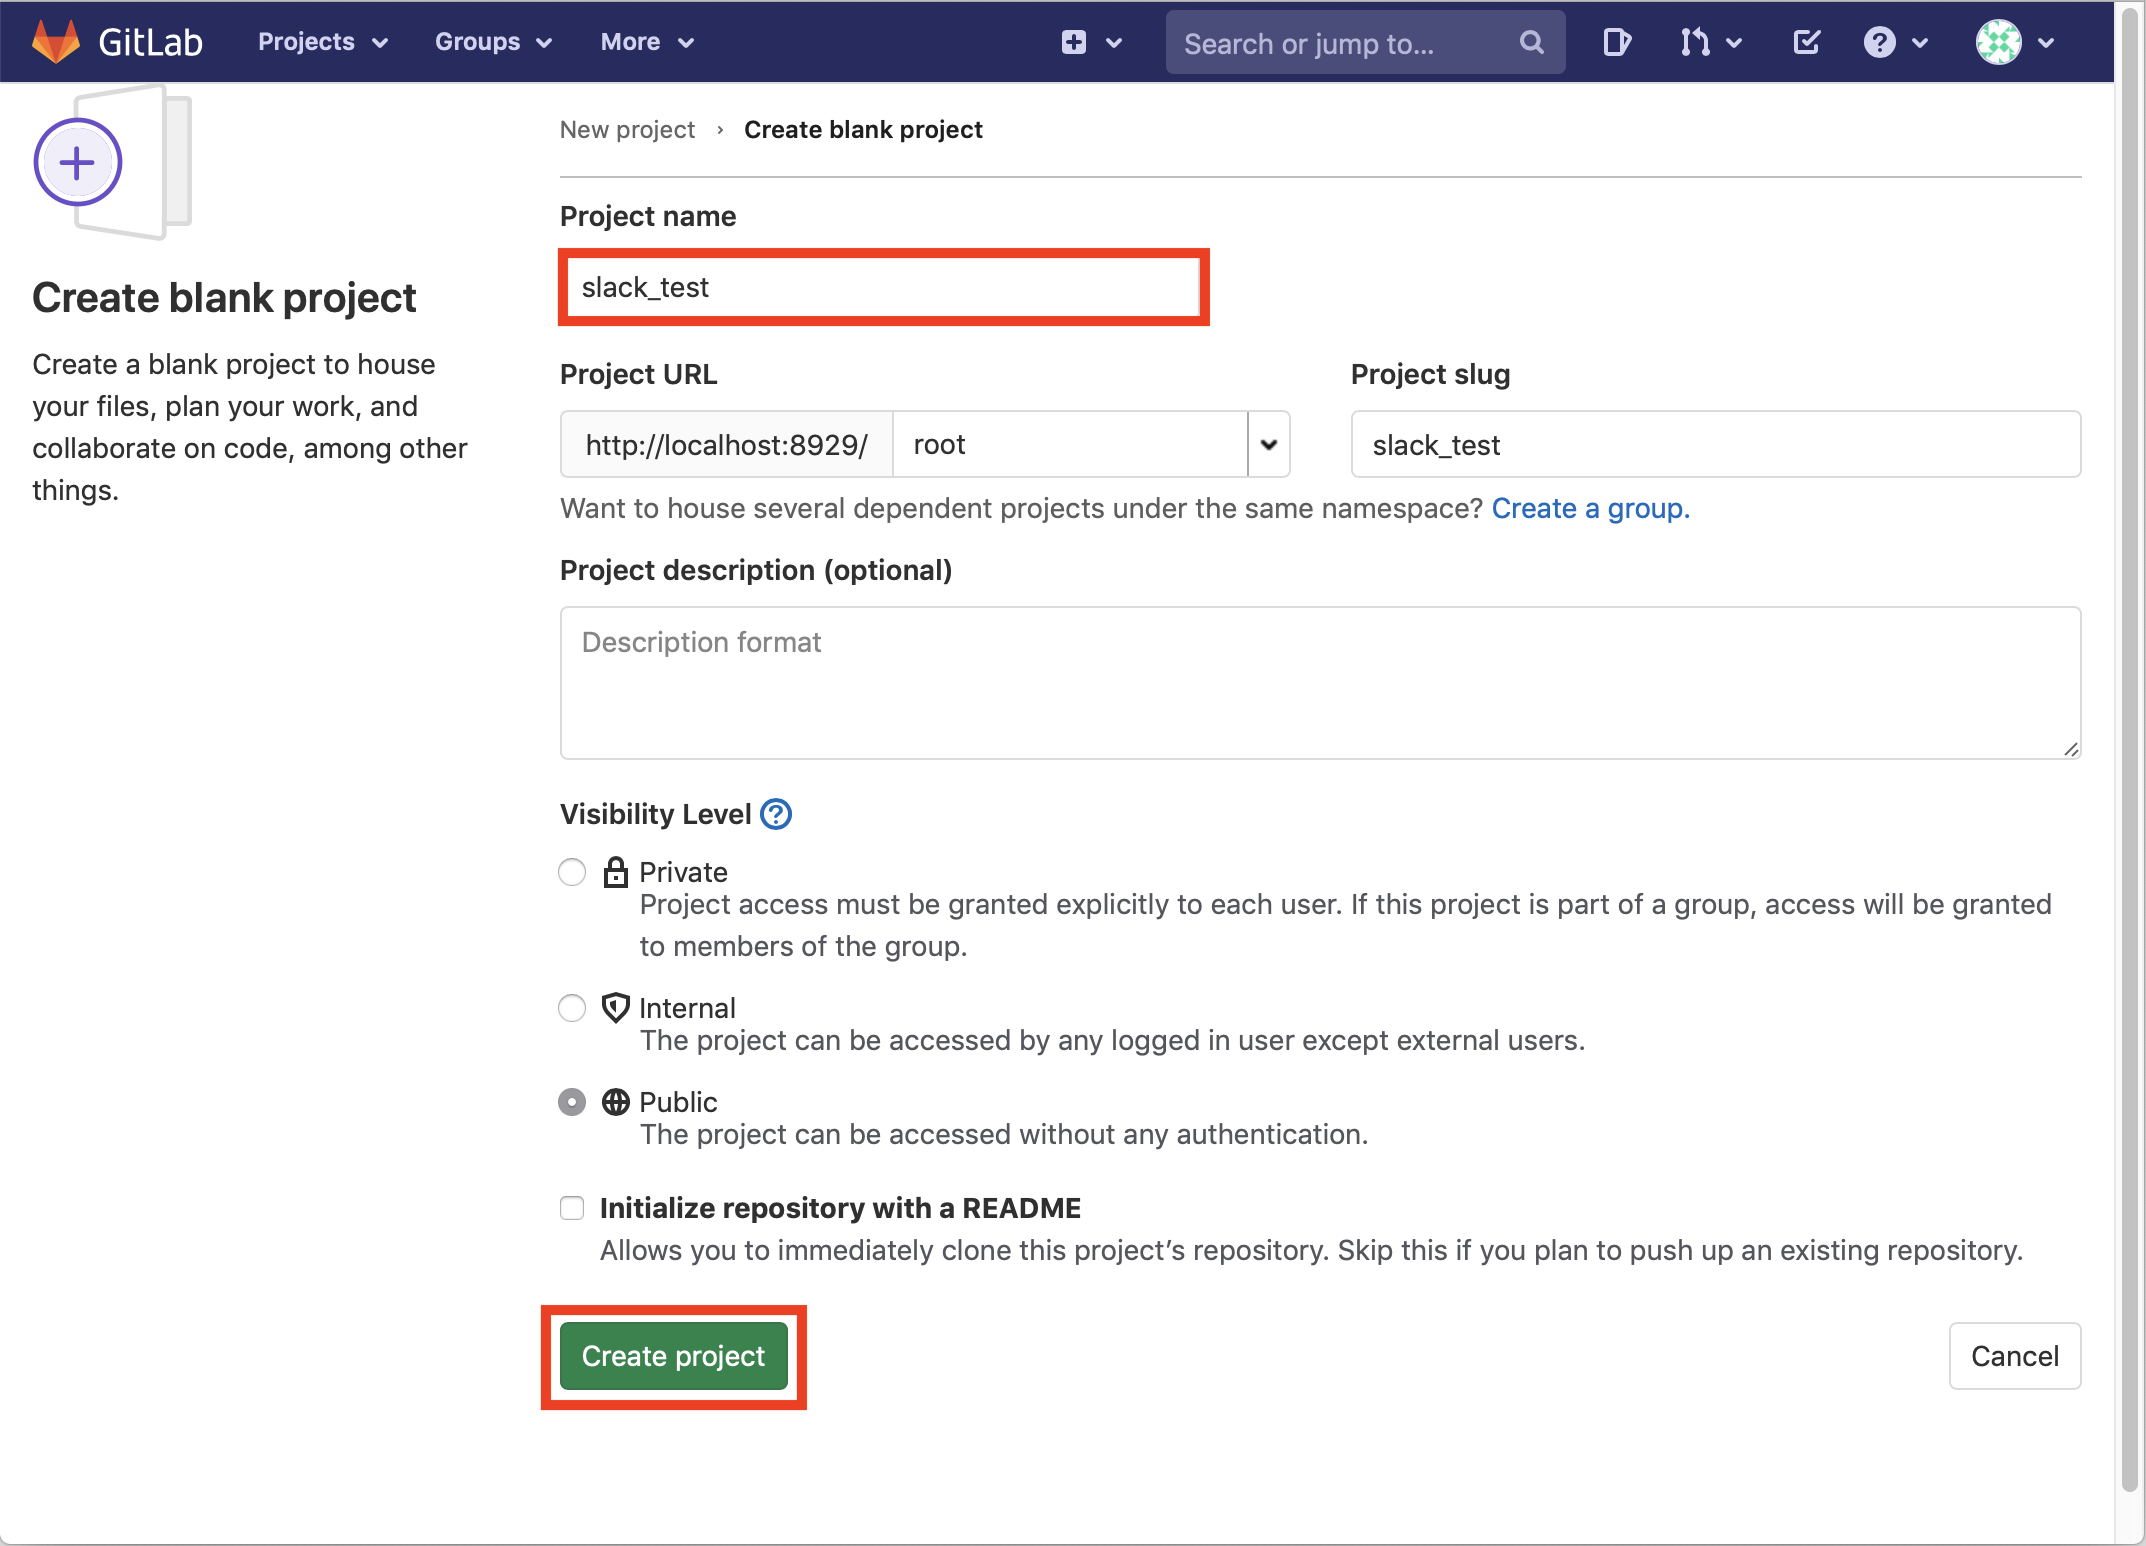Click Initialize repository with a README label
2146x1546 pixels.
840,1208
